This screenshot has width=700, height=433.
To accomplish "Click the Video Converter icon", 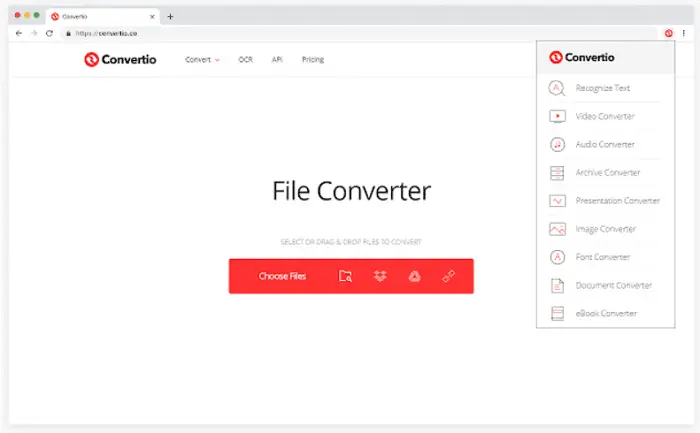I will tap(557, 116).
